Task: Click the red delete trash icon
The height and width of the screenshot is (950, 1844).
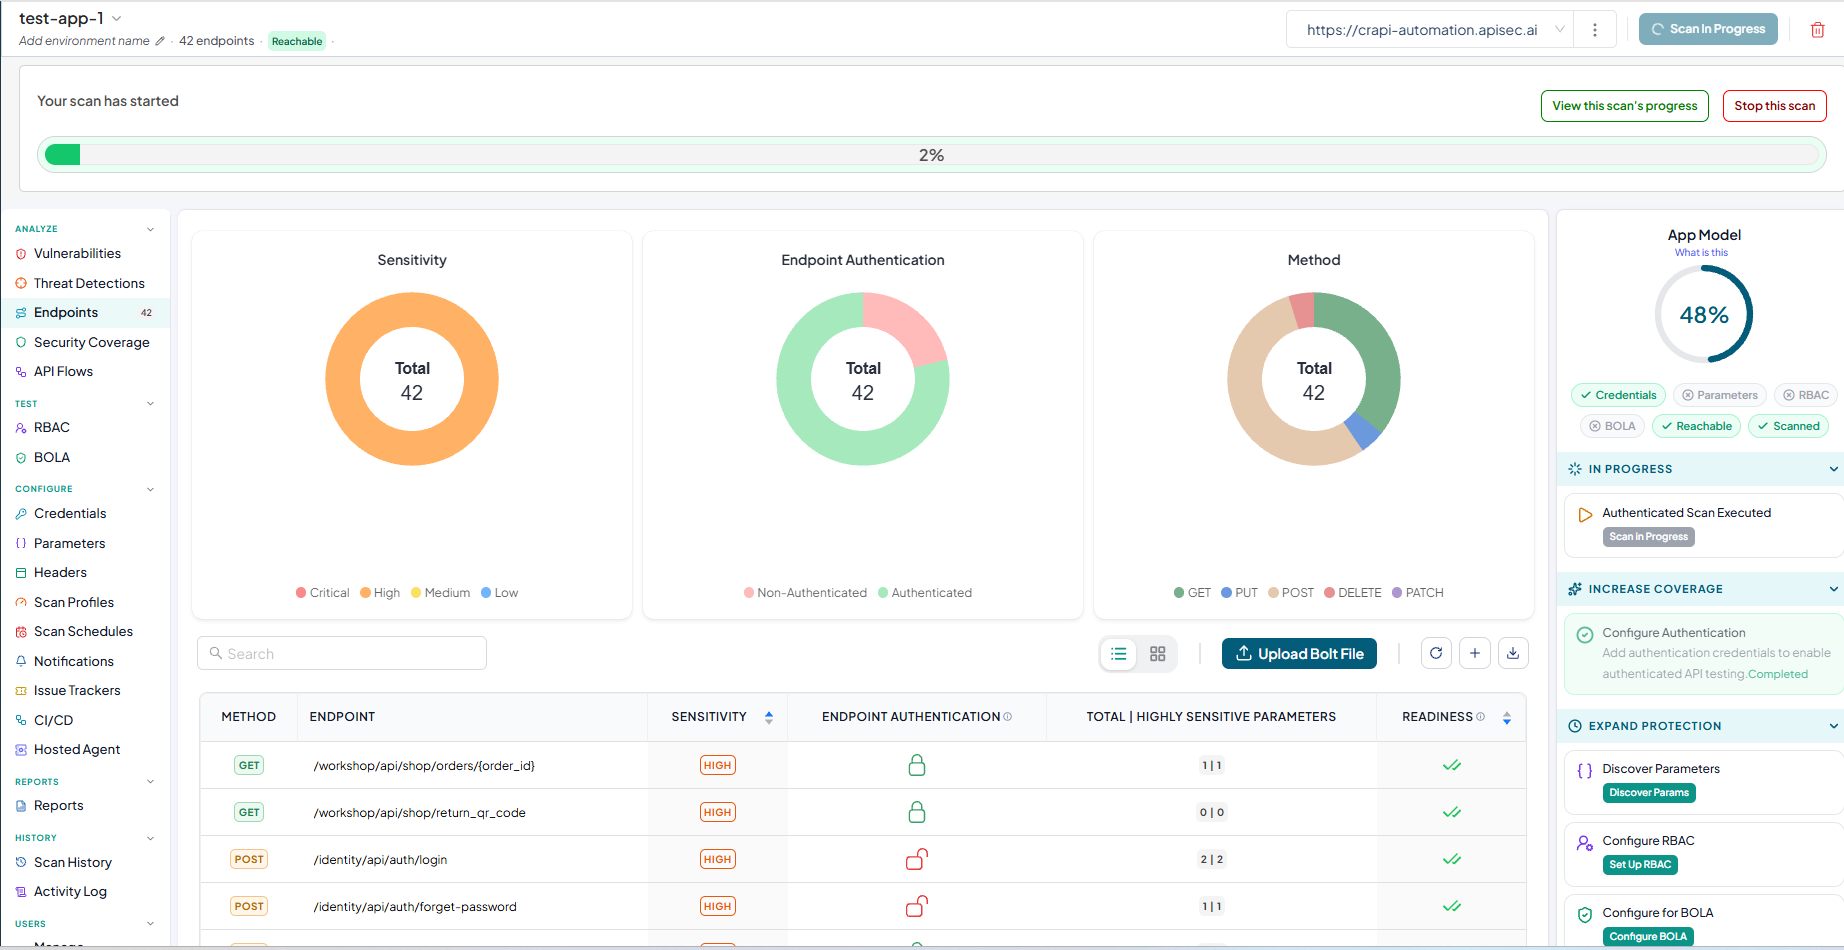Action: [1817, 29]
